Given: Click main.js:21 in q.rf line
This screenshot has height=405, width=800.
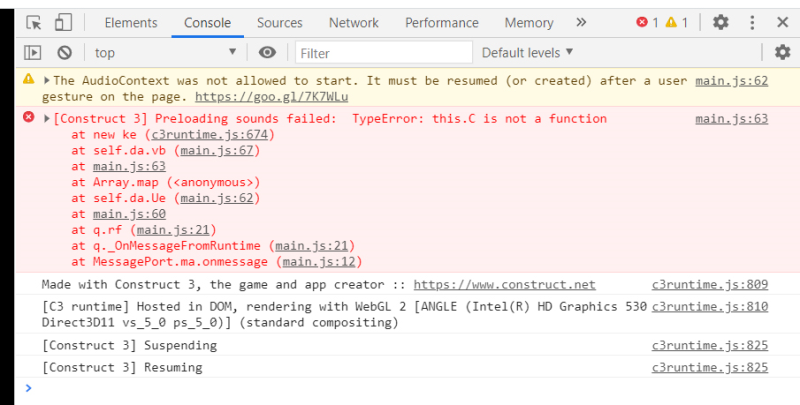Looking at the screenshot, I should pyautogui.click(x=173, y=230).
